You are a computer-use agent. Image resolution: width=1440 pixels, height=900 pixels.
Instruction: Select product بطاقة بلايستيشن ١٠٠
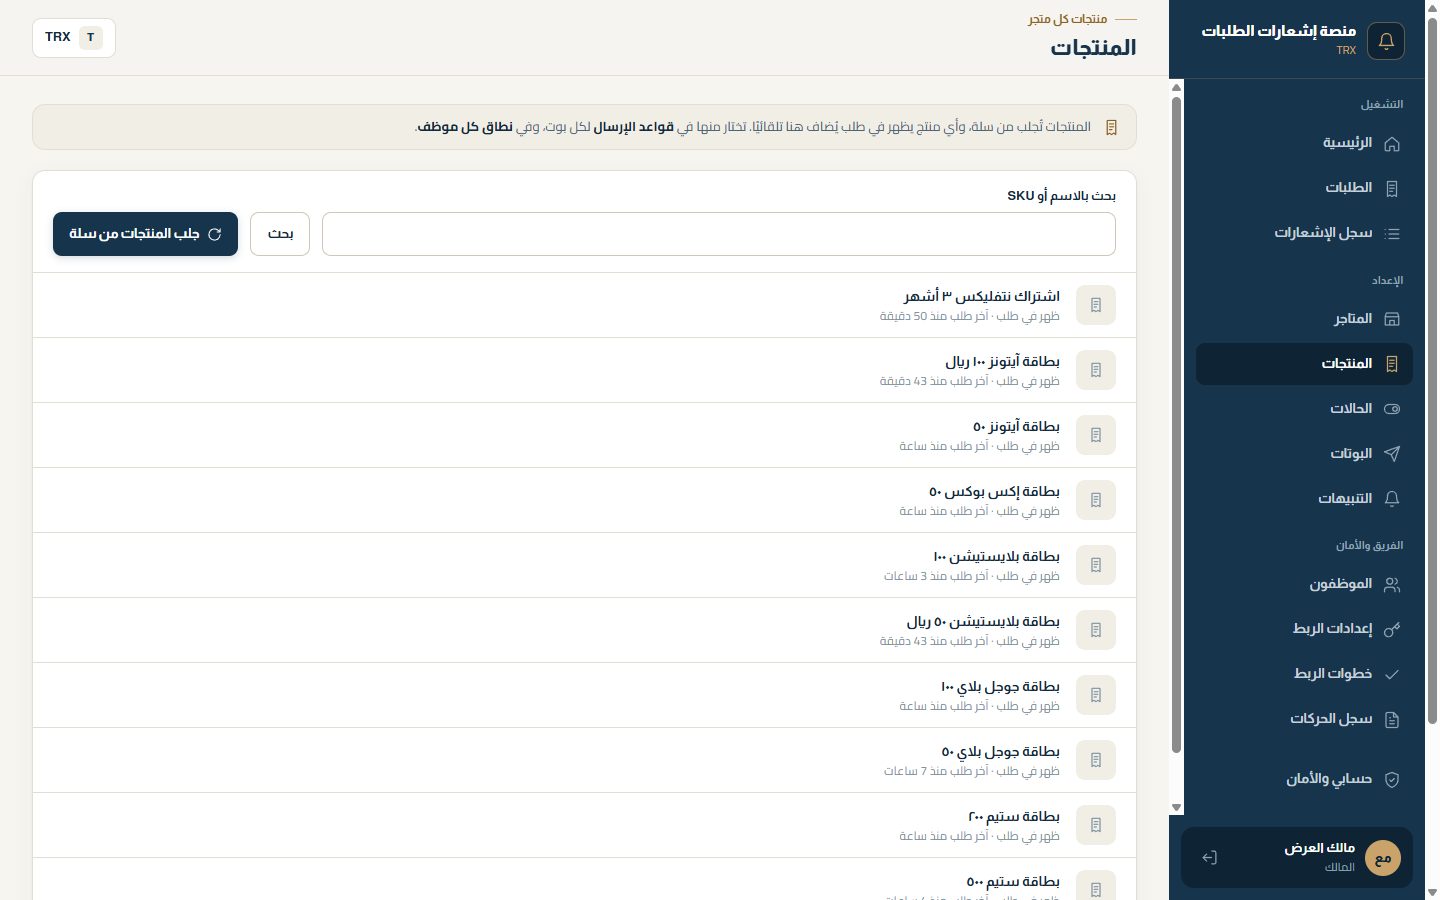584,565
